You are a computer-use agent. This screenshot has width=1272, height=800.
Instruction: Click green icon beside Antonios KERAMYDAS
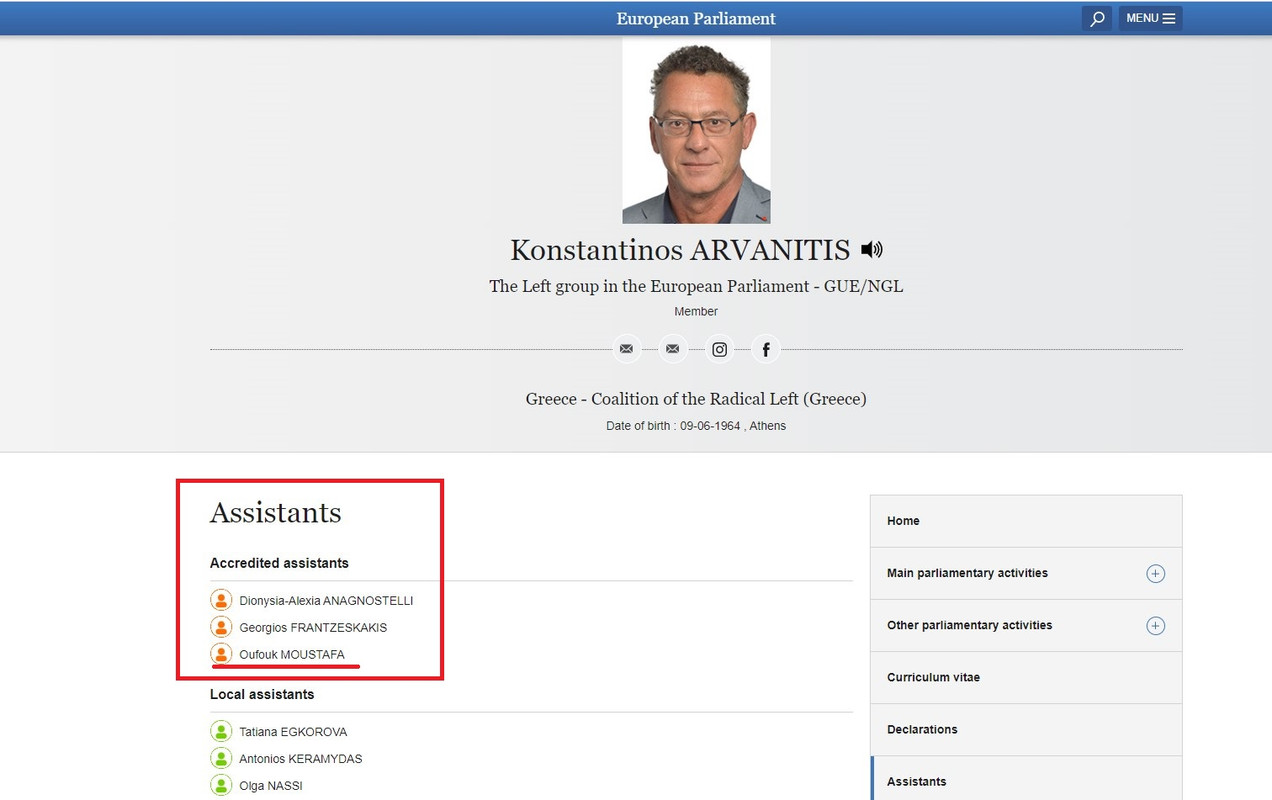pyautogui.click(x=221, y=759)
